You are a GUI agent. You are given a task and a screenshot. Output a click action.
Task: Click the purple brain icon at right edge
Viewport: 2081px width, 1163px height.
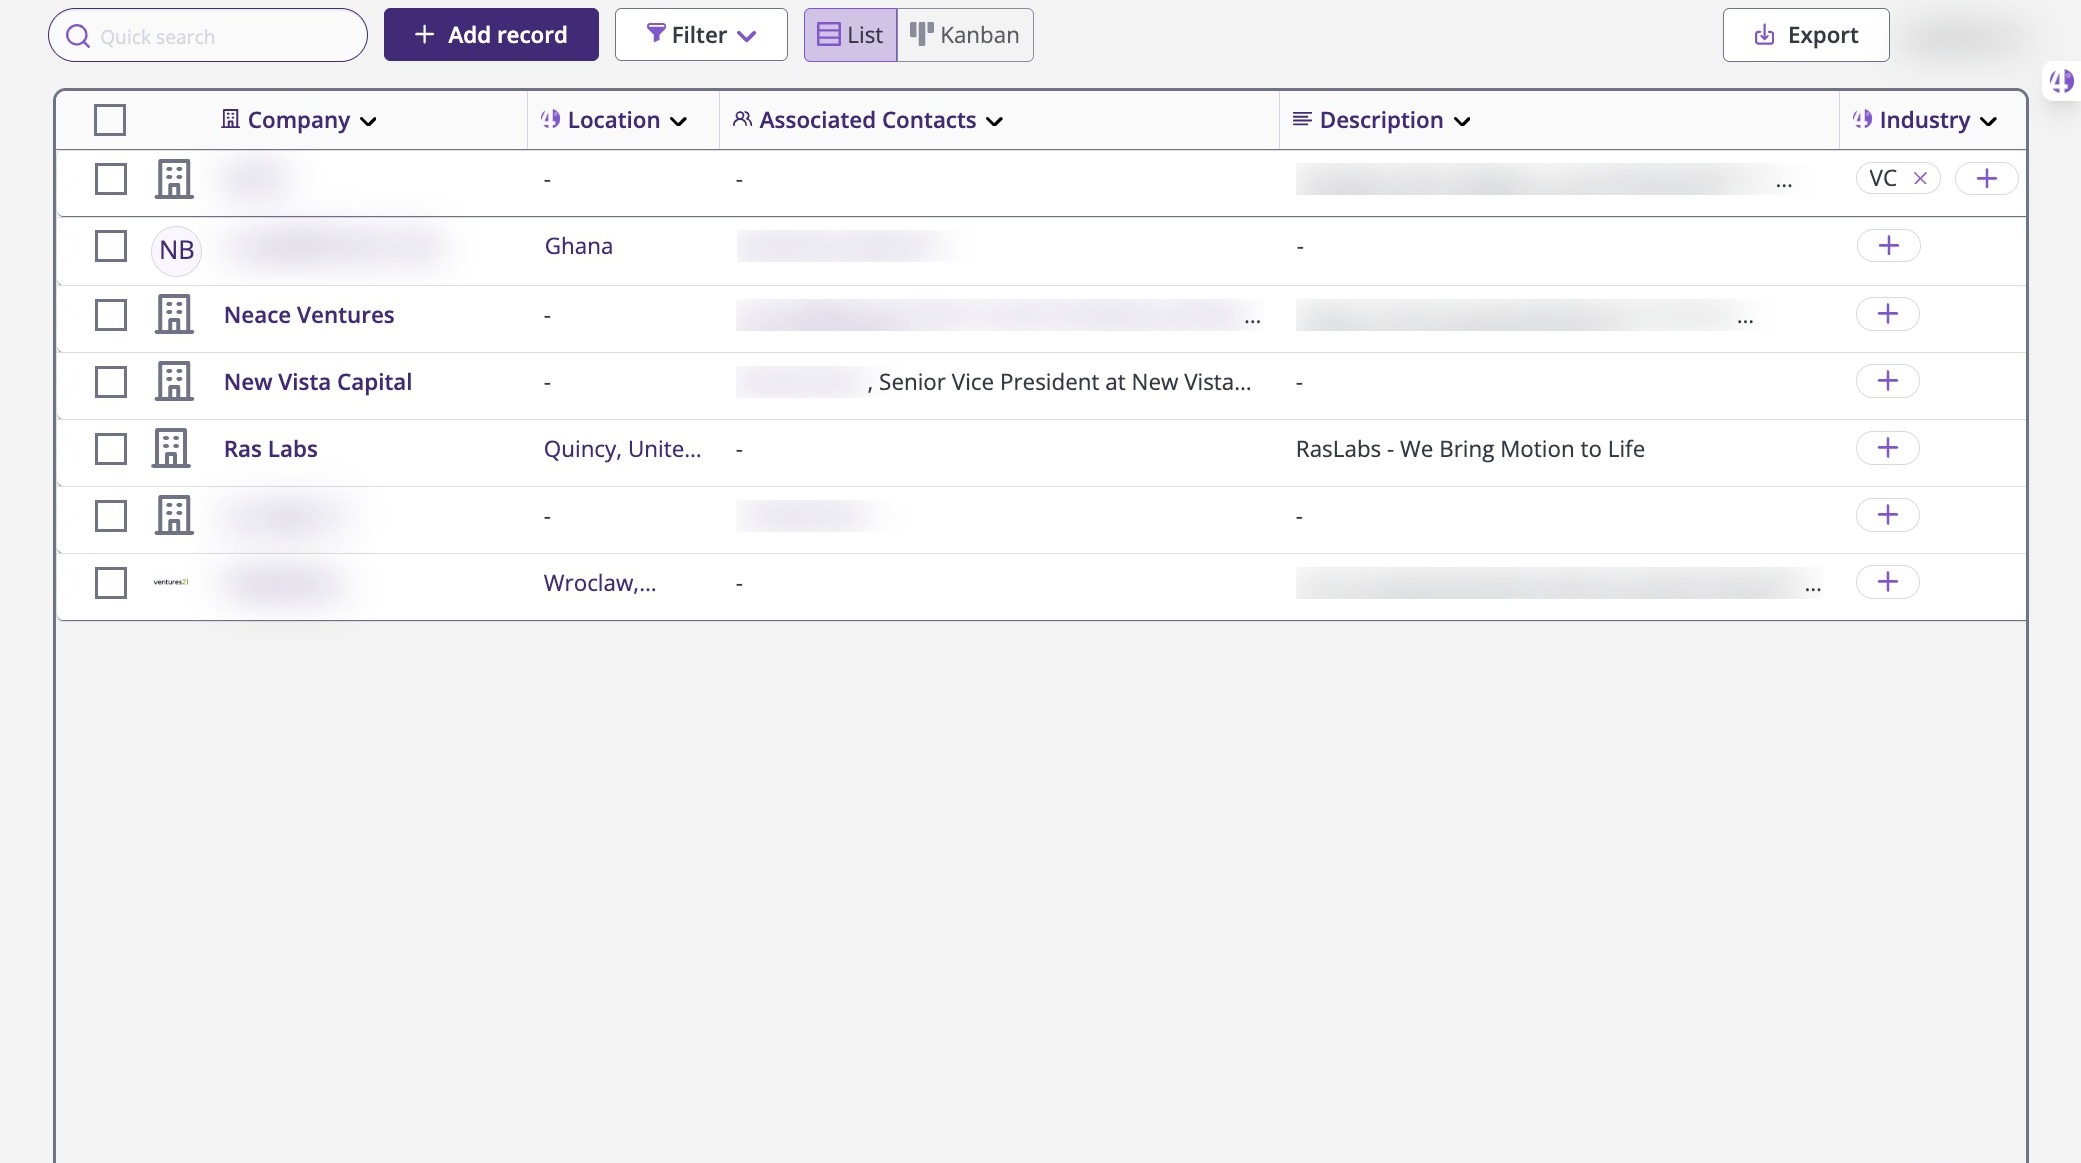pyautogui.click(x=2061, y=80)
